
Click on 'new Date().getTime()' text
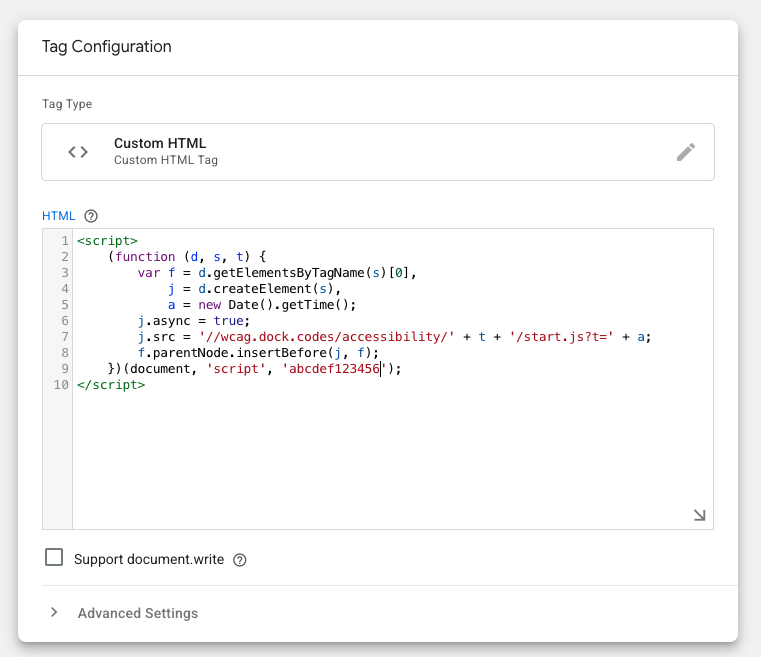tap(274, 305)
